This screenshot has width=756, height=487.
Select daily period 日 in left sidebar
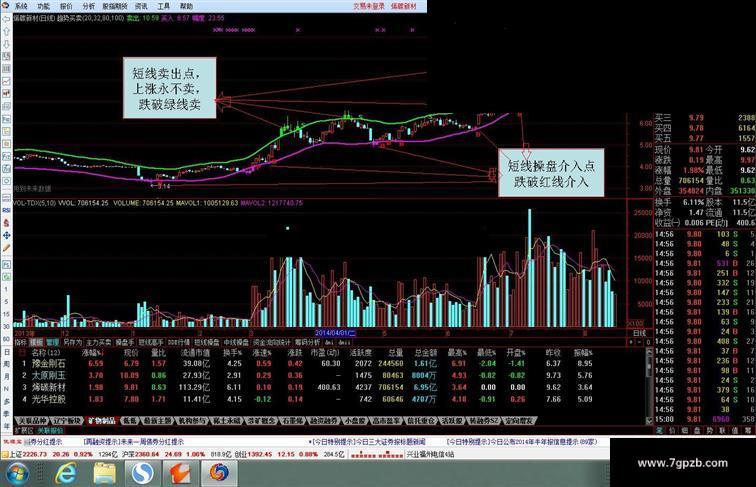pos(6,352)
